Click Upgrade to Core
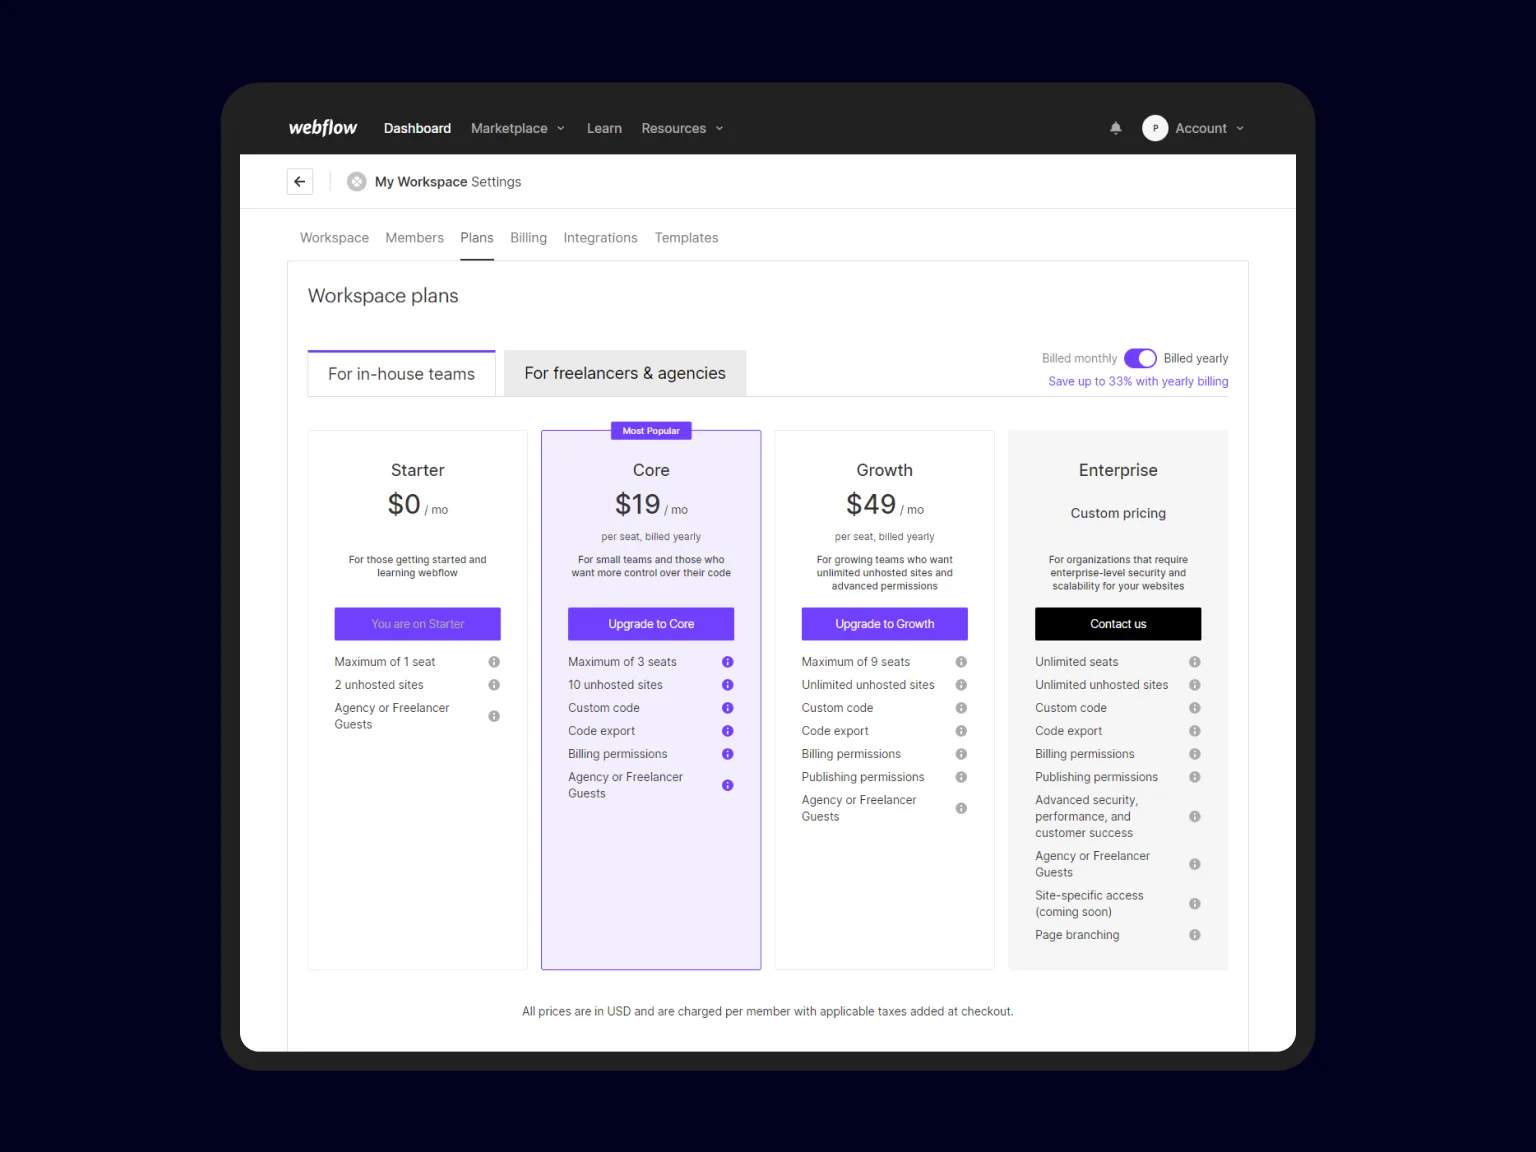This screenshot has height=1152, width=1536. coord(651,623)
